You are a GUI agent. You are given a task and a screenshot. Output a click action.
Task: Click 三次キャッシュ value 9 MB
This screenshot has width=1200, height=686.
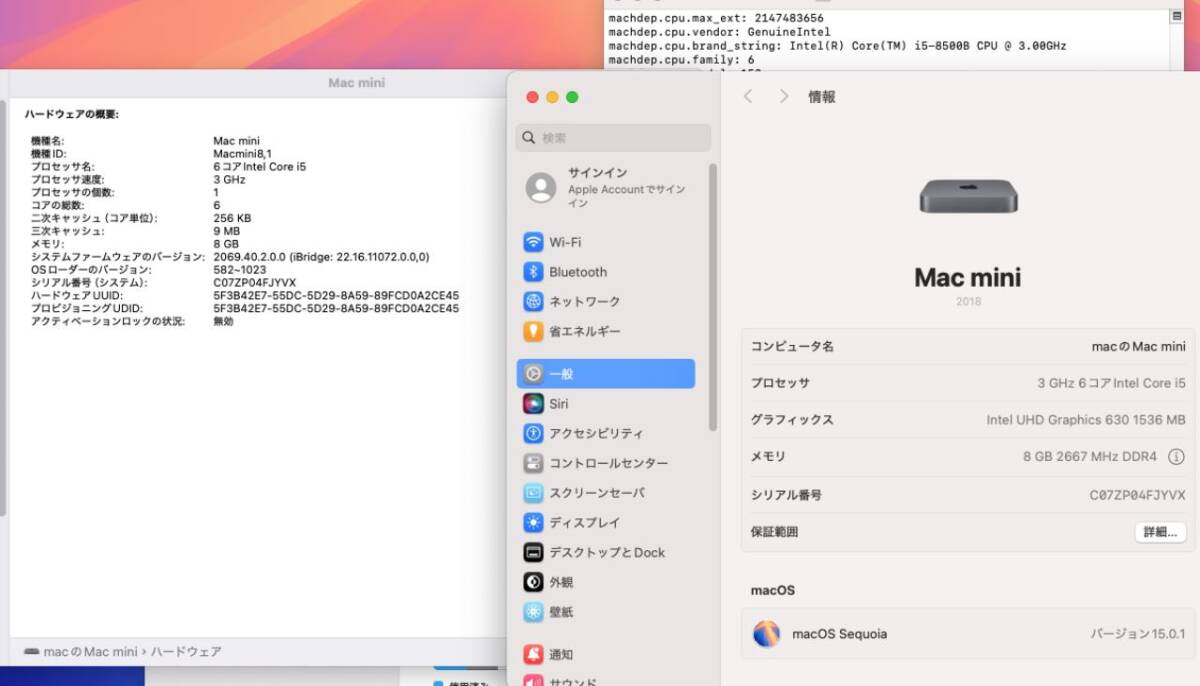click(226, 231)
